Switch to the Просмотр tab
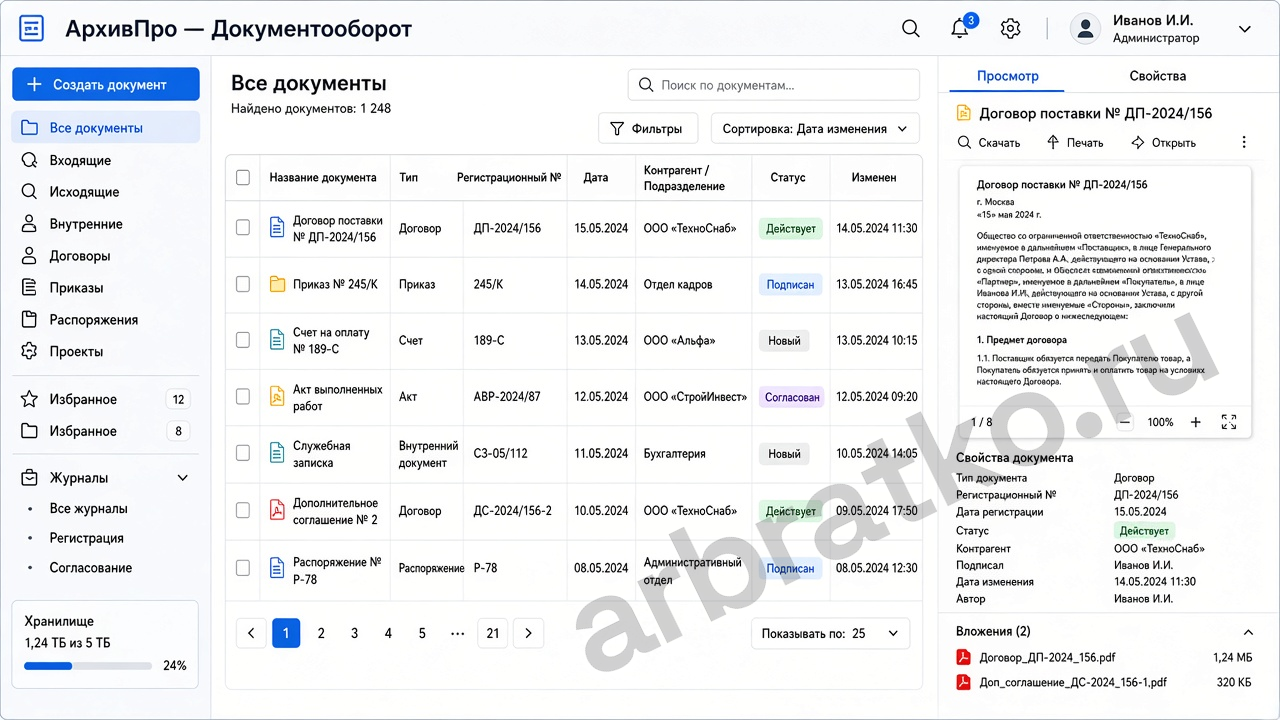The width and height of the screenshot is (1280, 720). click(x=1008, y=76)
